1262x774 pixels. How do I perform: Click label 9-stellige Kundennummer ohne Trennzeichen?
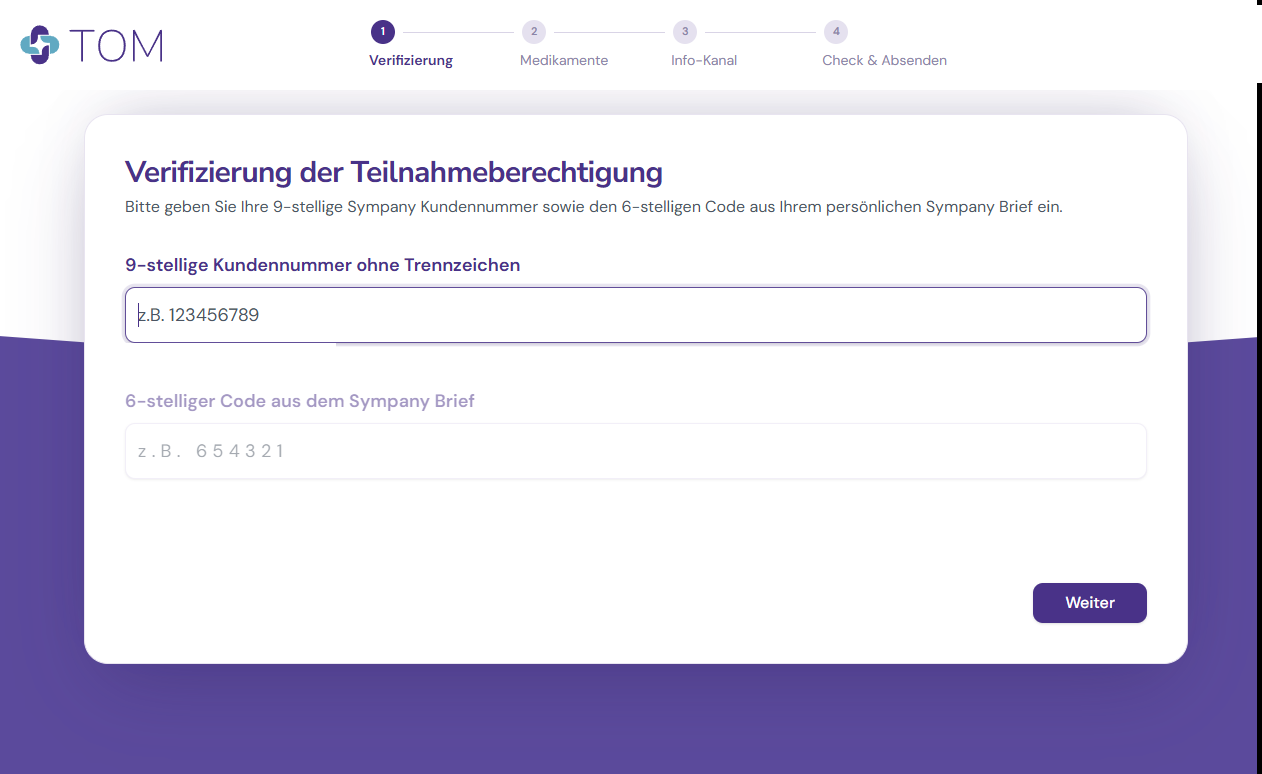coord(323,265)
